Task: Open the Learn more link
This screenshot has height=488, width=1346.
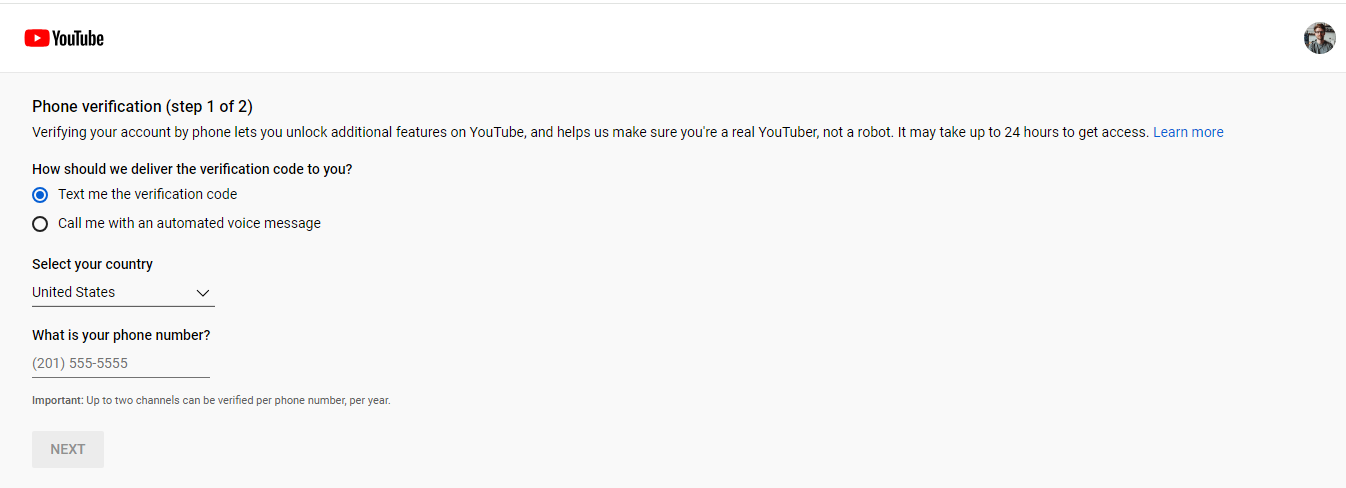Action: pyautogui.click(x=1188, y=132)
